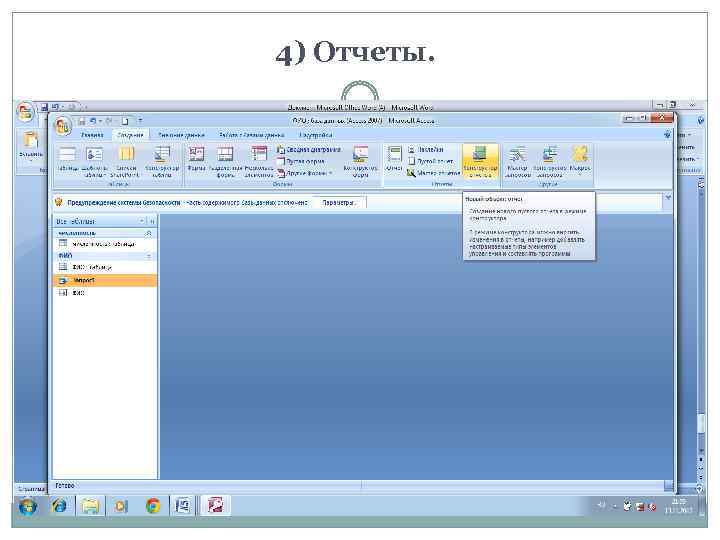The image size is (720, 540).
Task: Close the security warning message bar
Action: click(668, 197)
